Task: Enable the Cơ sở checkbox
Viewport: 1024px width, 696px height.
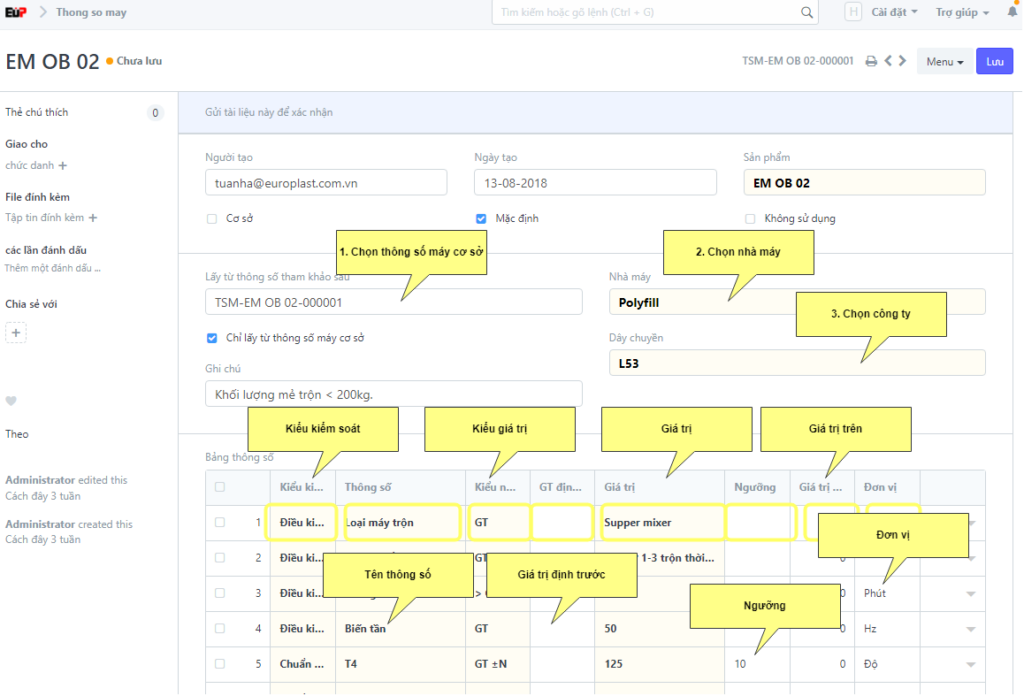Action: [212, 218]
